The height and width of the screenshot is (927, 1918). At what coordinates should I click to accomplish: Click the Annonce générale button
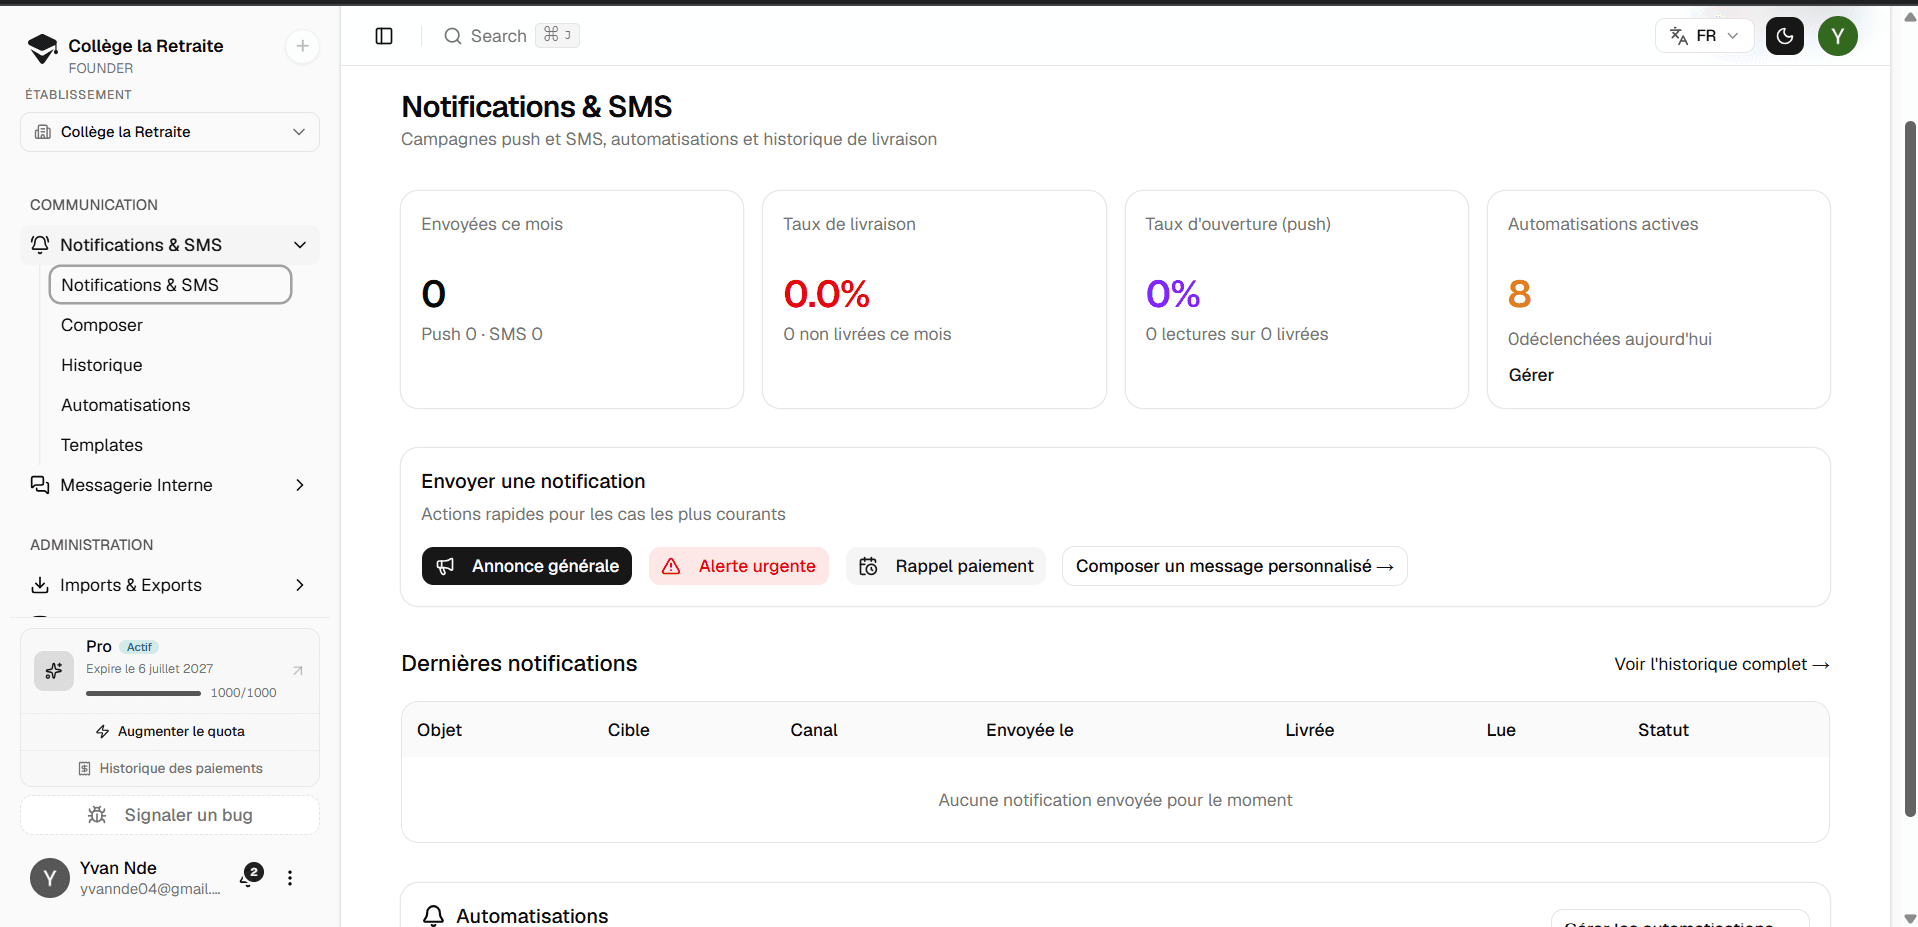click(527, 566)
